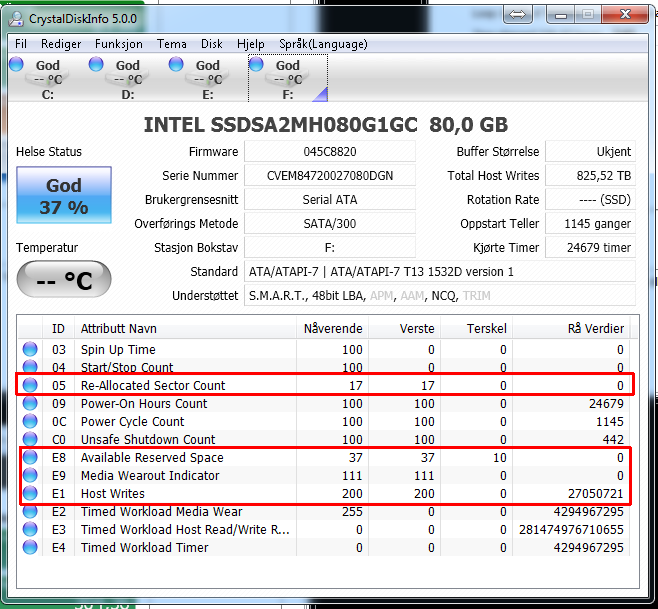
Task: Click the status orb of Start/Stop Count row
Action: pyautogui.click(x=30, y=366)
